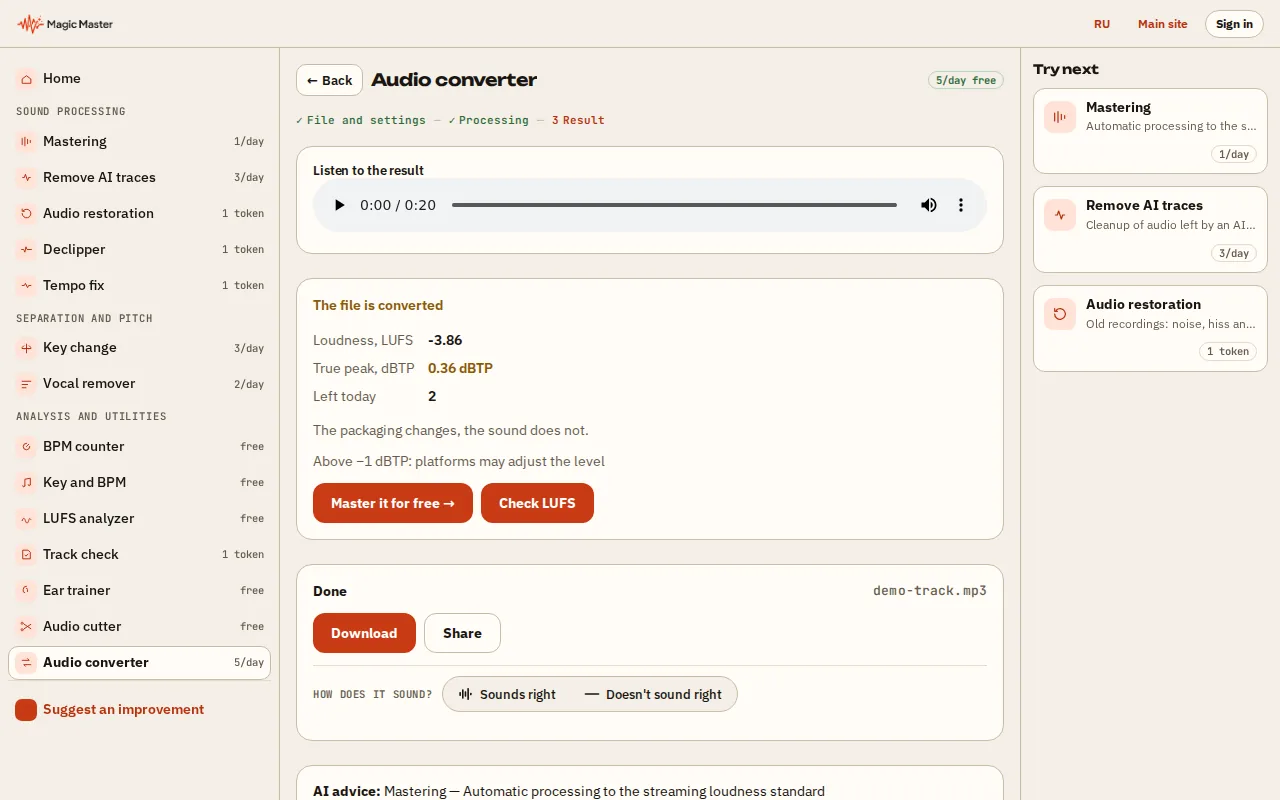
Task: Click the Tempo fix icon
Action: tap(26, 285)
